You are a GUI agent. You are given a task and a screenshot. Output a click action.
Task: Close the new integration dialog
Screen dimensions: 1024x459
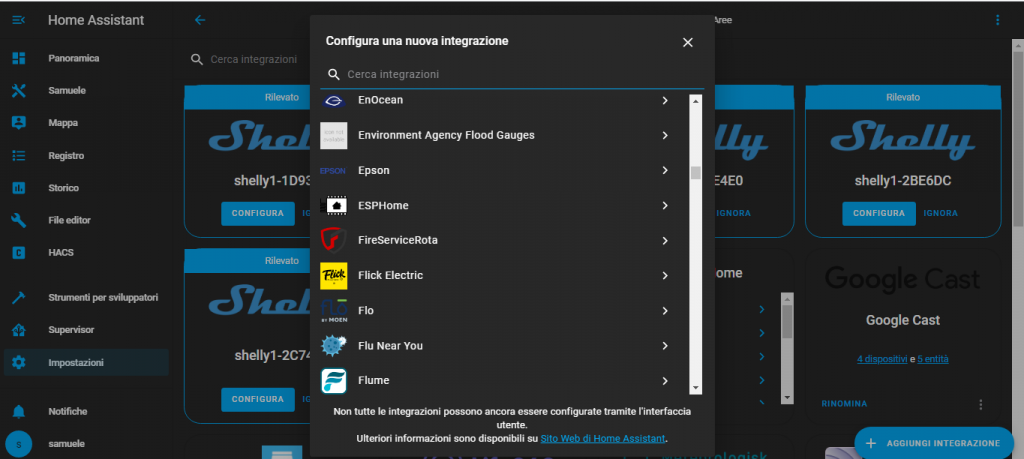pyautogui.click(x=687, y=42)
